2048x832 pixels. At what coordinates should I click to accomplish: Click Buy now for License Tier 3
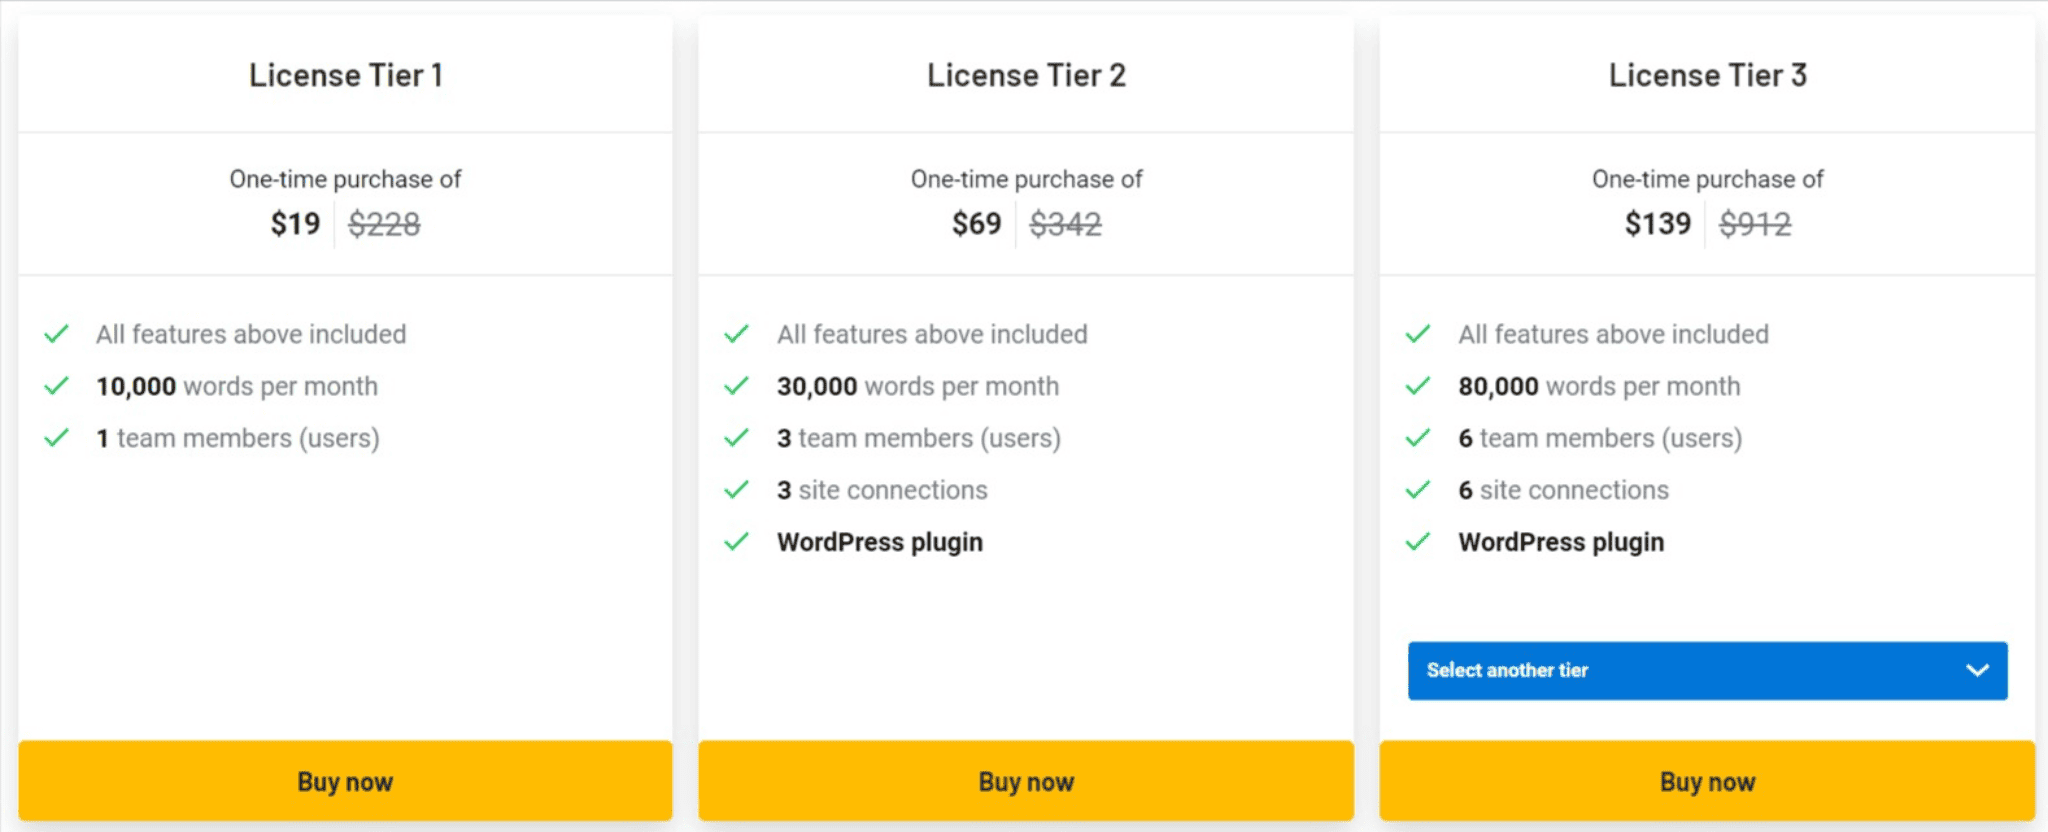coord(1707,781)
